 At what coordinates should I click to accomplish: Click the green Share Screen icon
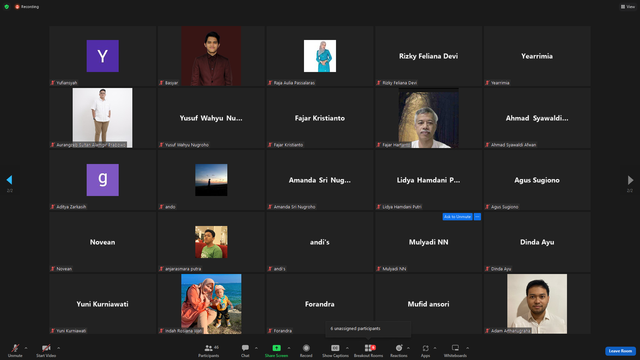276,348
